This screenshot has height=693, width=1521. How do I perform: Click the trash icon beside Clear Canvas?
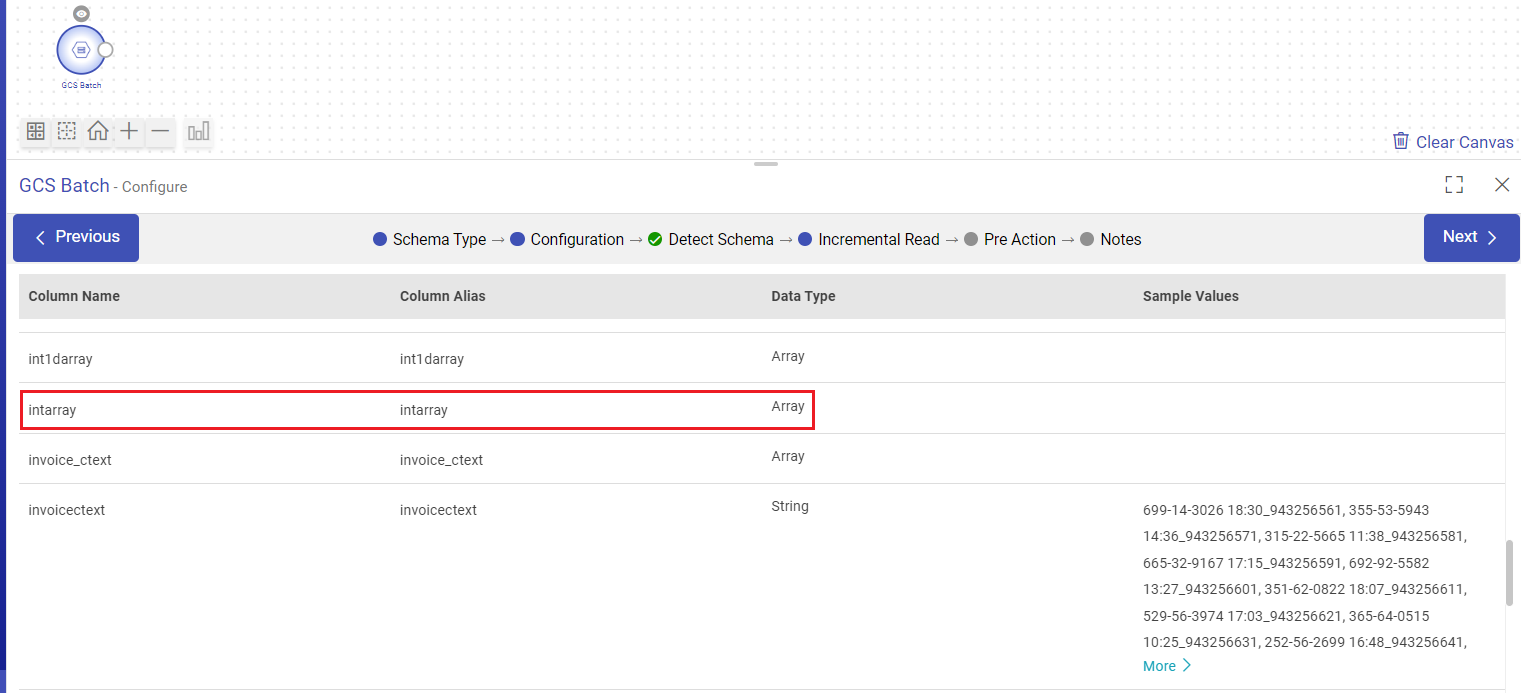point(1401,141)
